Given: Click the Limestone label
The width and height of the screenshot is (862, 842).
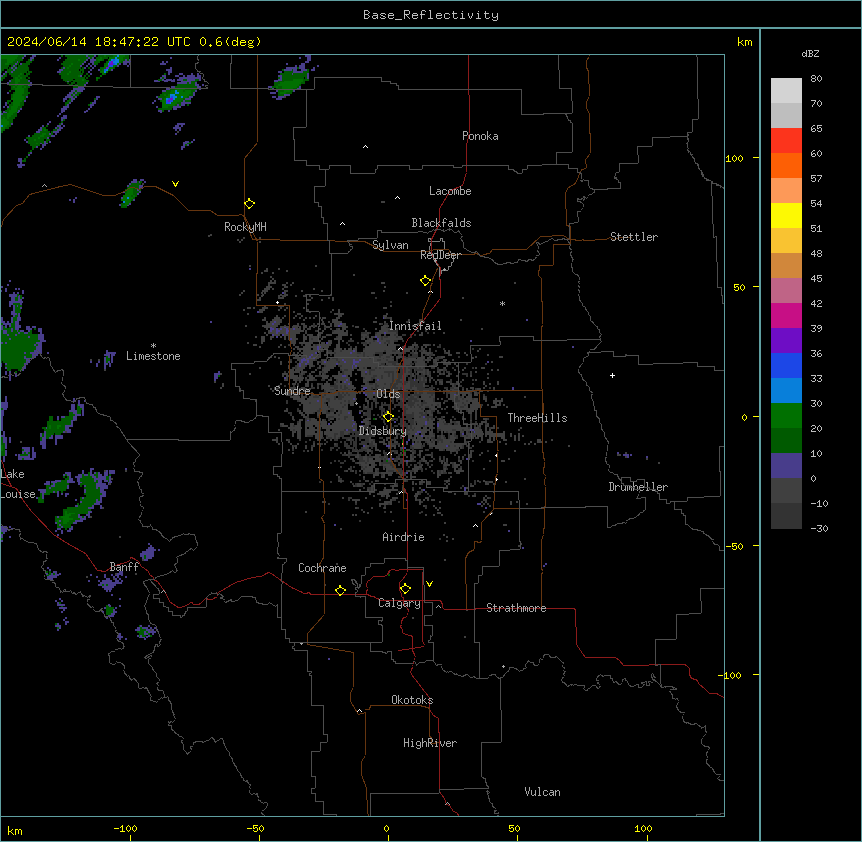Looking at the screenshot, I should pos(153,356).
